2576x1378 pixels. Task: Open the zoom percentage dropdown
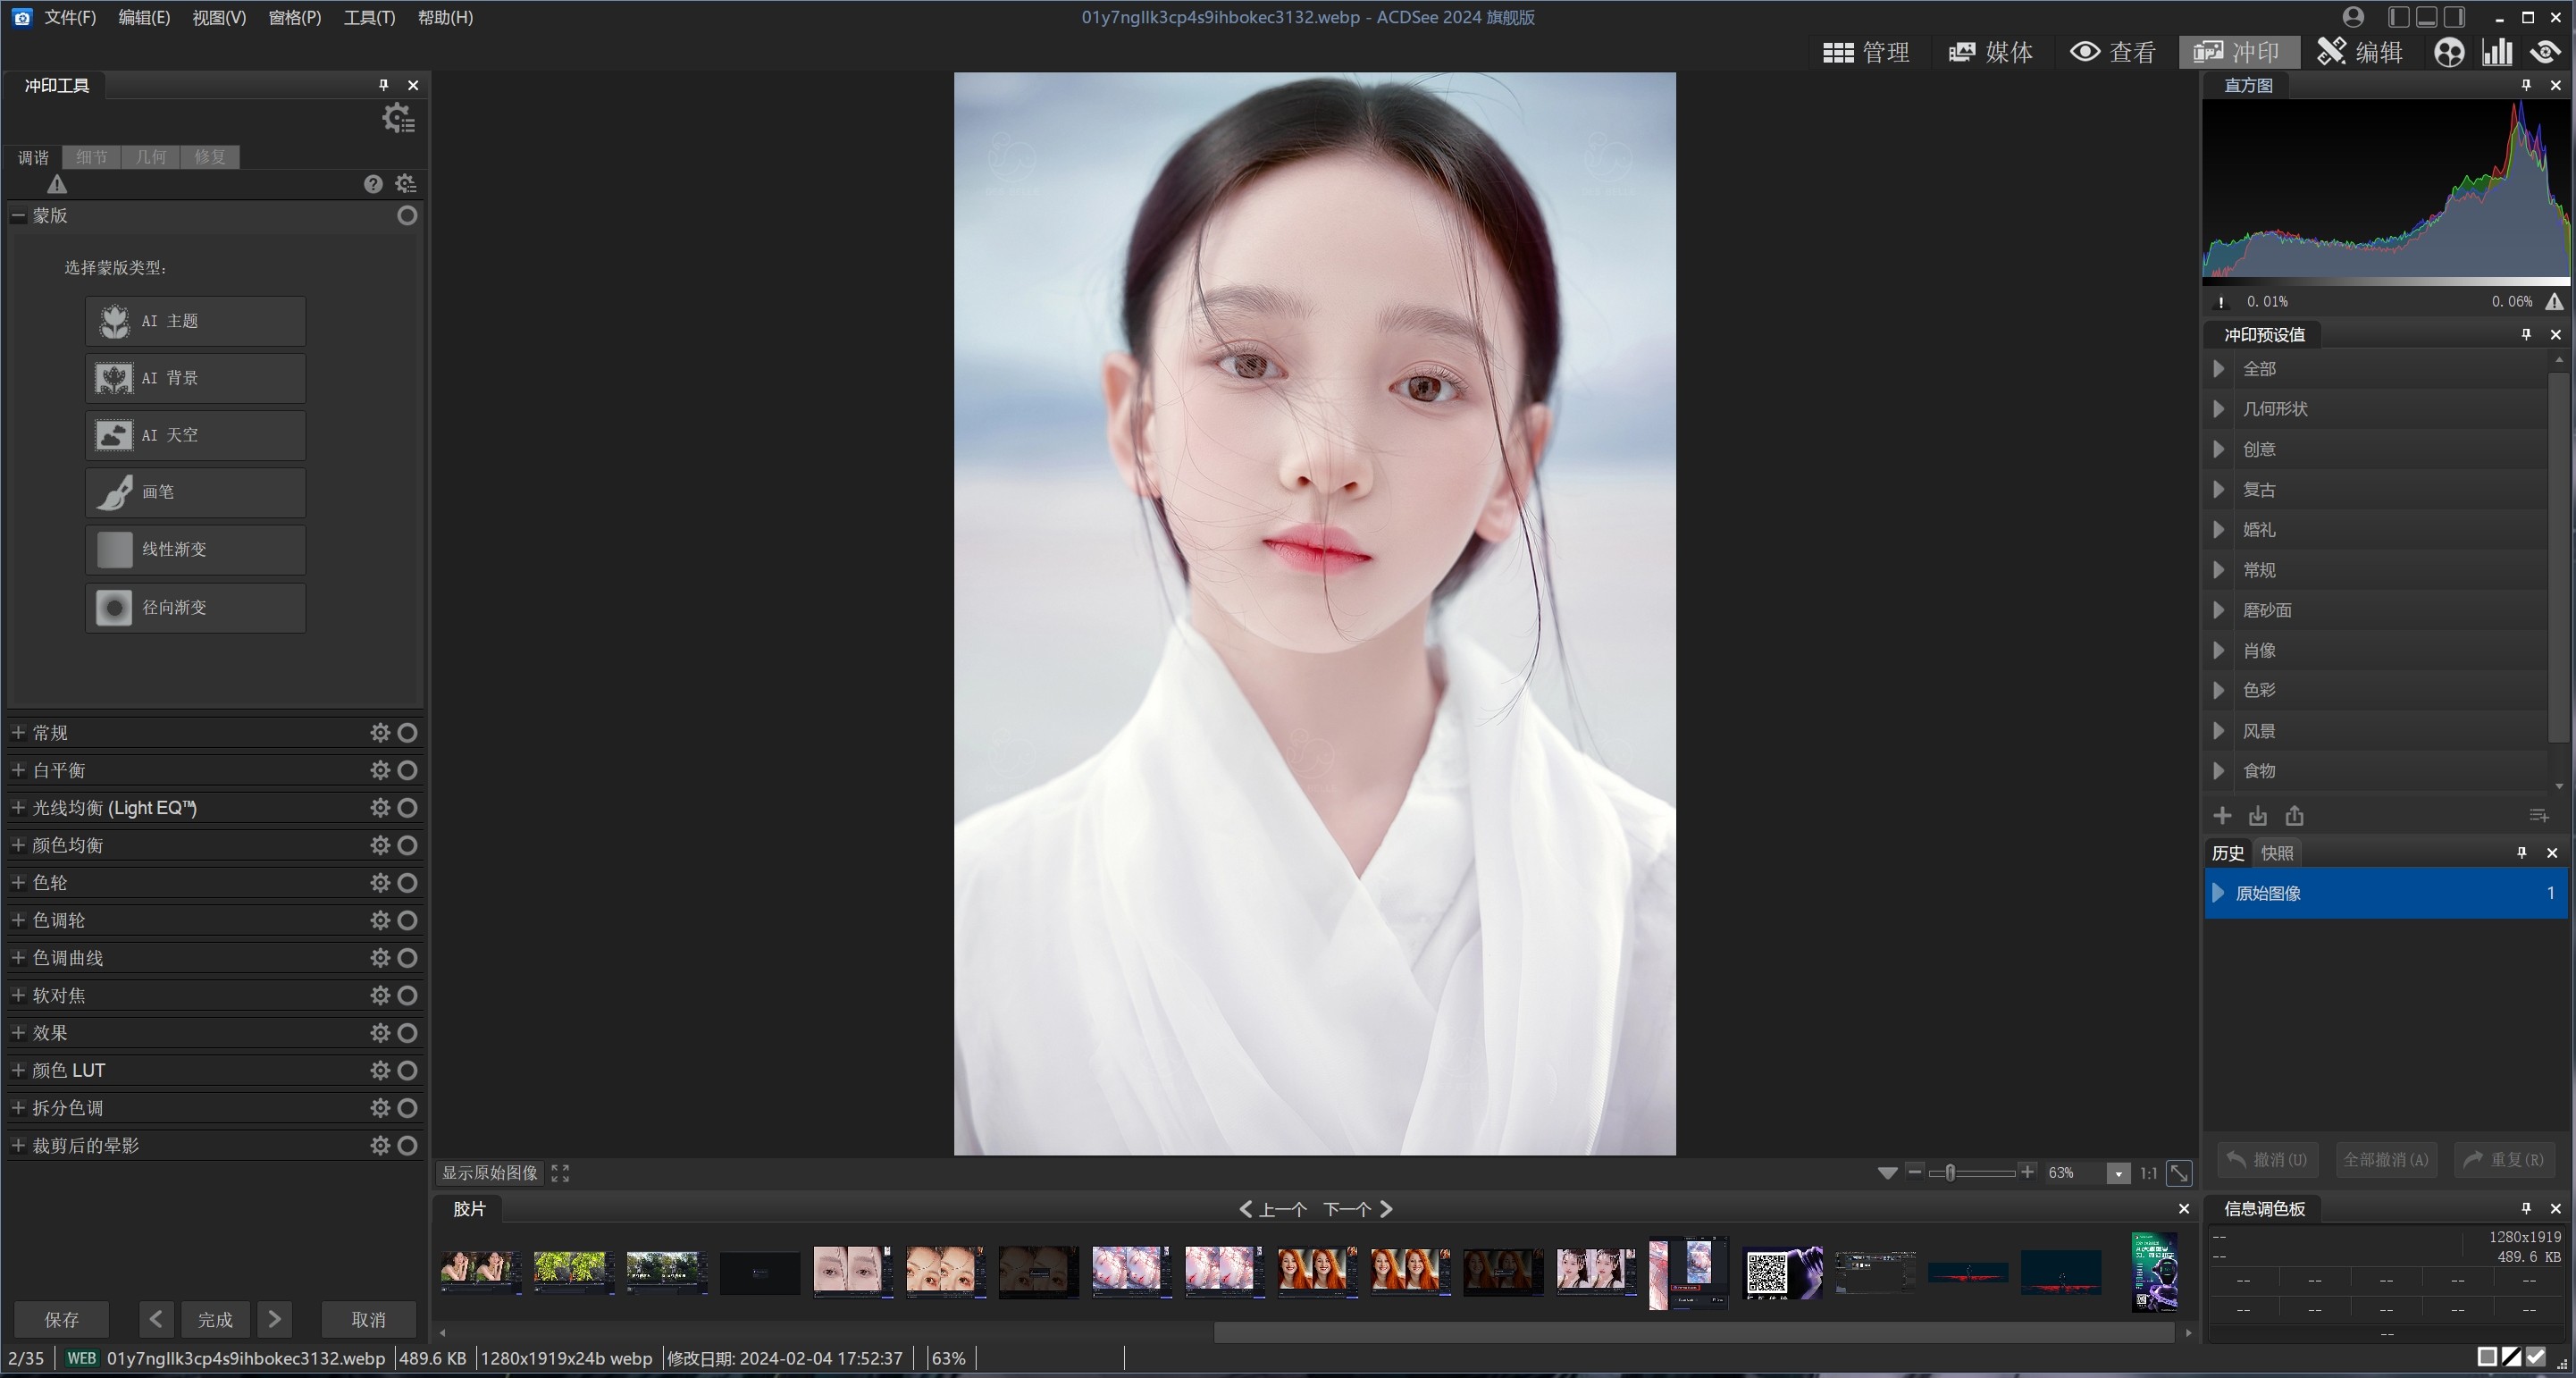click(x=2118, y=1174)
